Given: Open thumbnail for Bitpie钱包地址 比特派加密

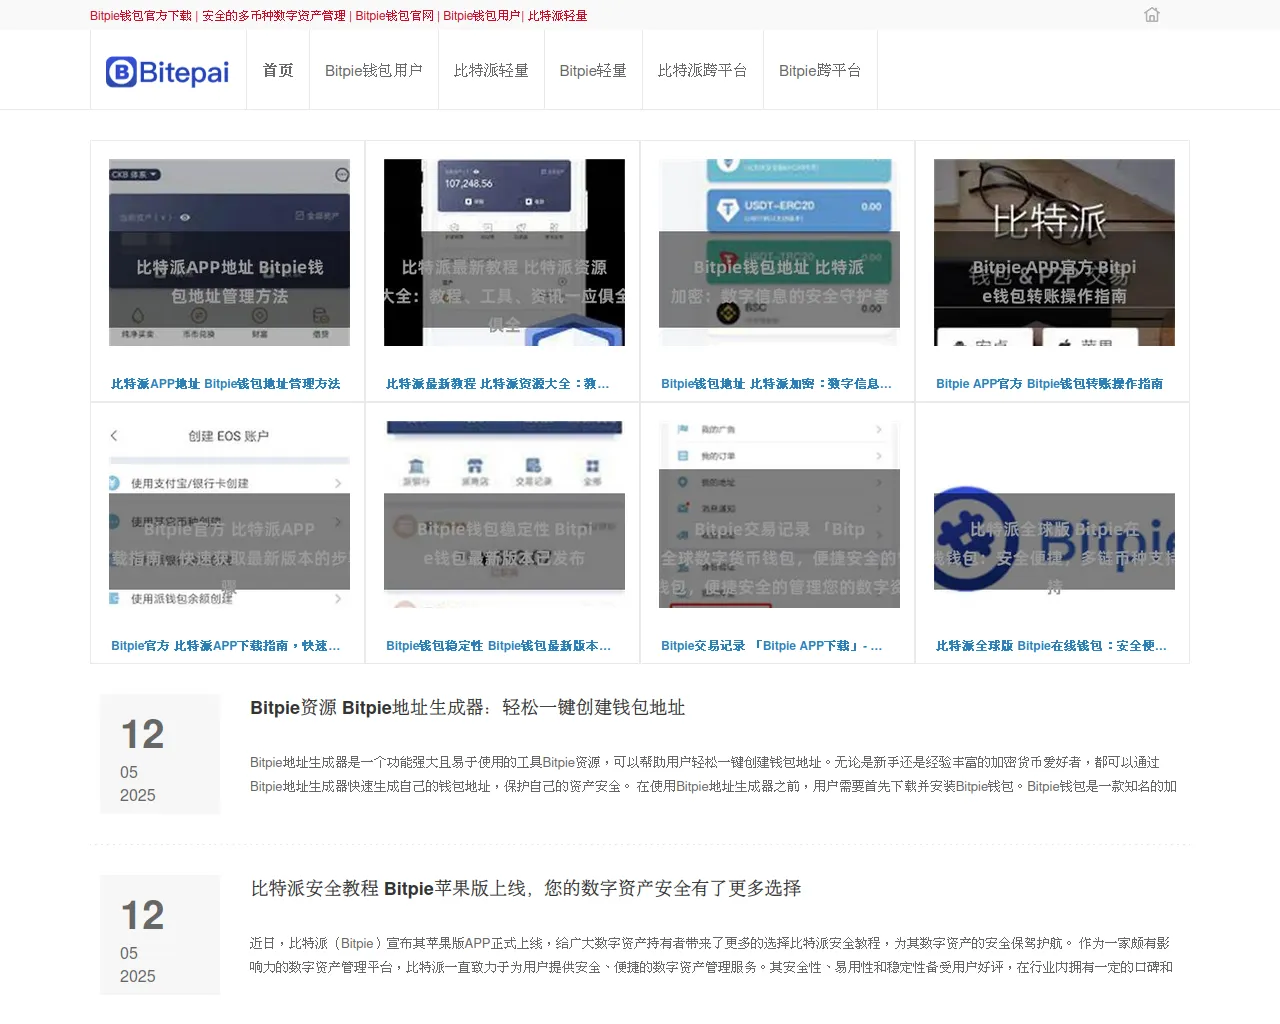Looking at the screenshot, I should pos(779,252).
